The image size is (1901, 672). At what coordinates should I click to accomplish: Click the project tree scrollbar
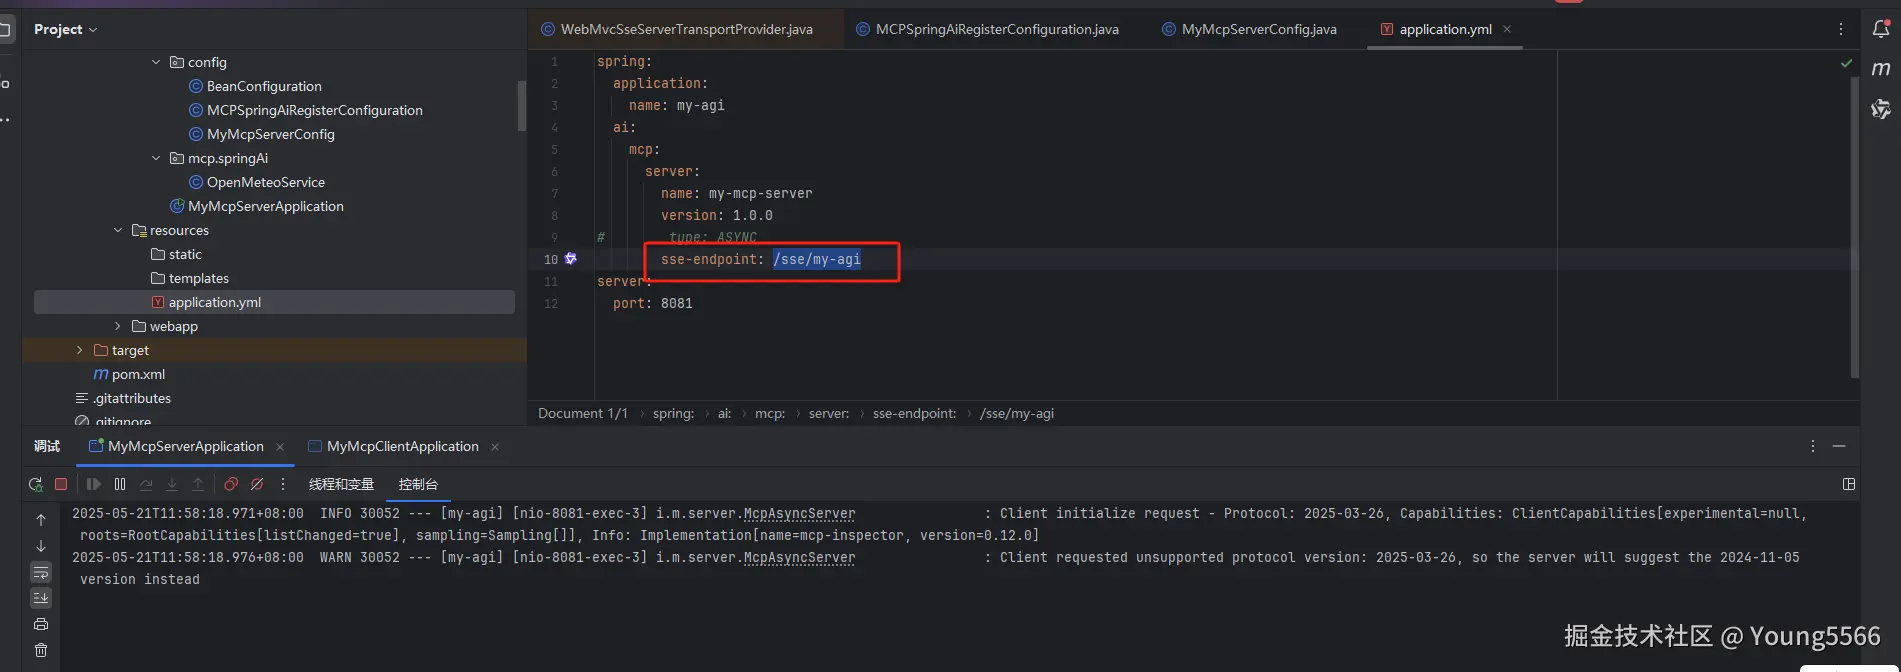tap(521, 105)
